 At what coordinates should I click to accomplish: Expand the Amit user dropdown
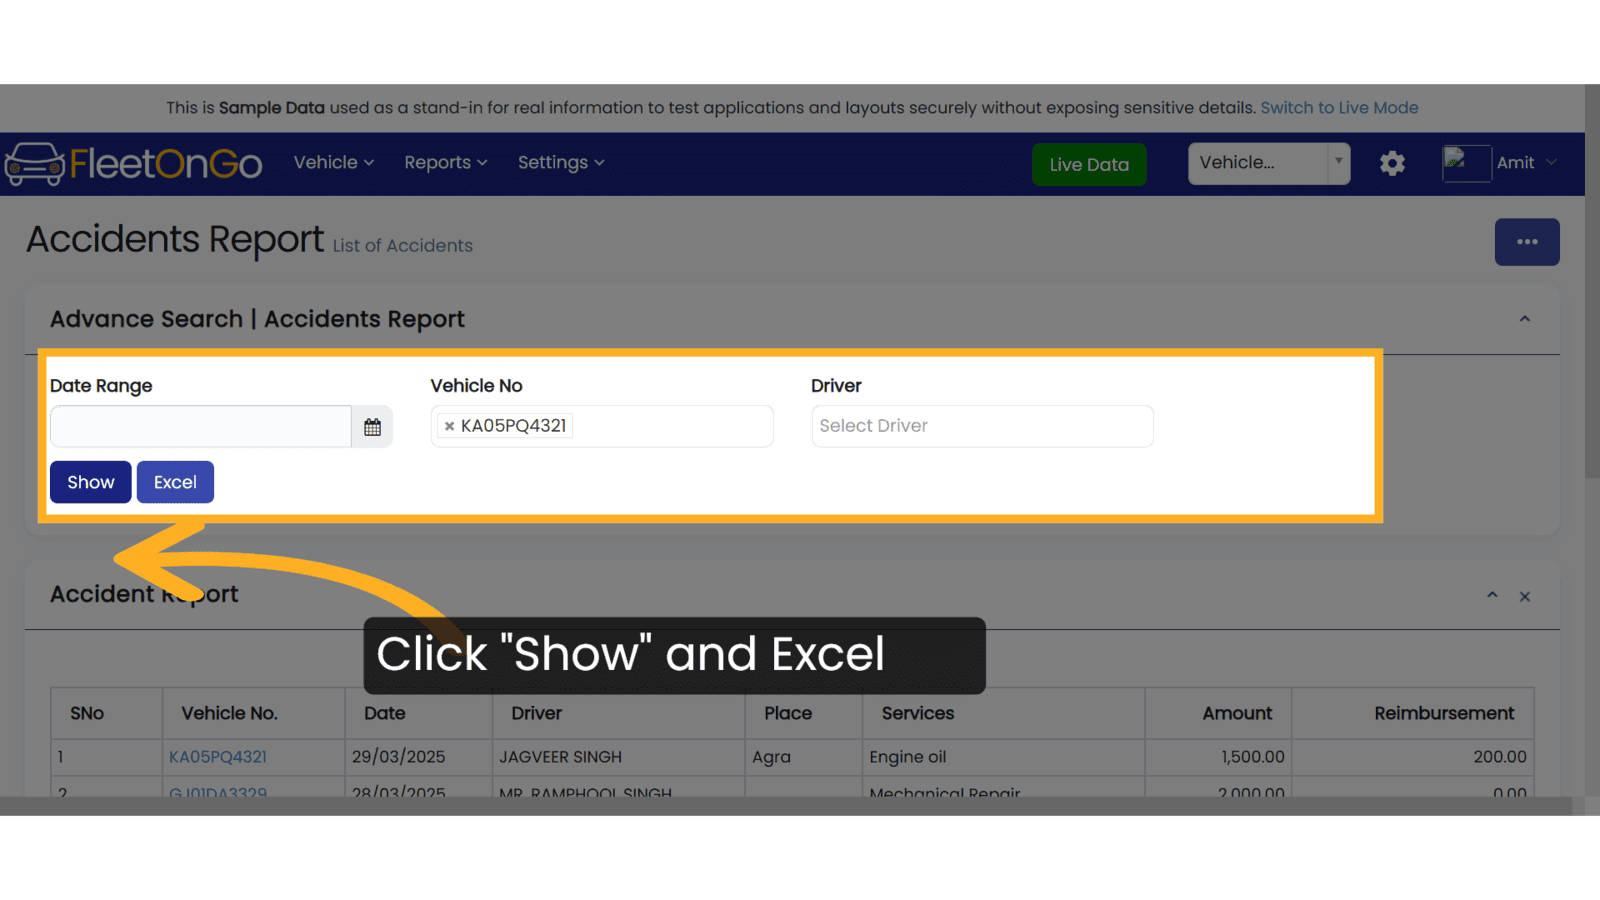(1527, 163)
